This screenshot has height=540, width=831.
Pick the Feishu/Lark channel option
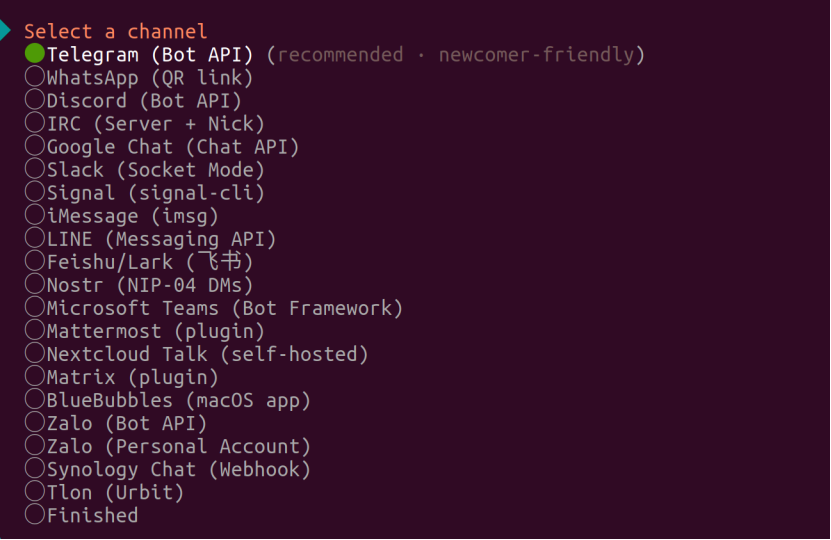pos(35,262)
